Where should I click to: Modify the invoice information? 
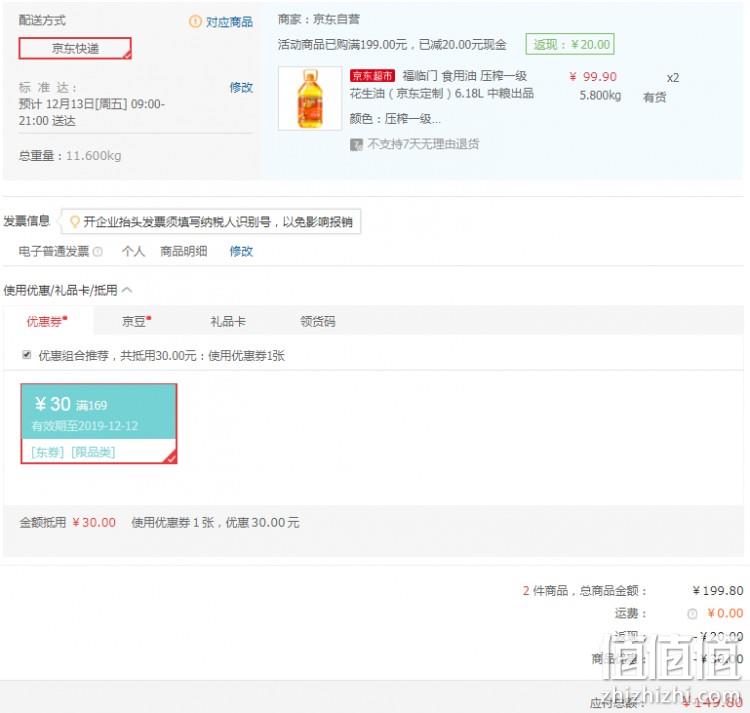241,252
